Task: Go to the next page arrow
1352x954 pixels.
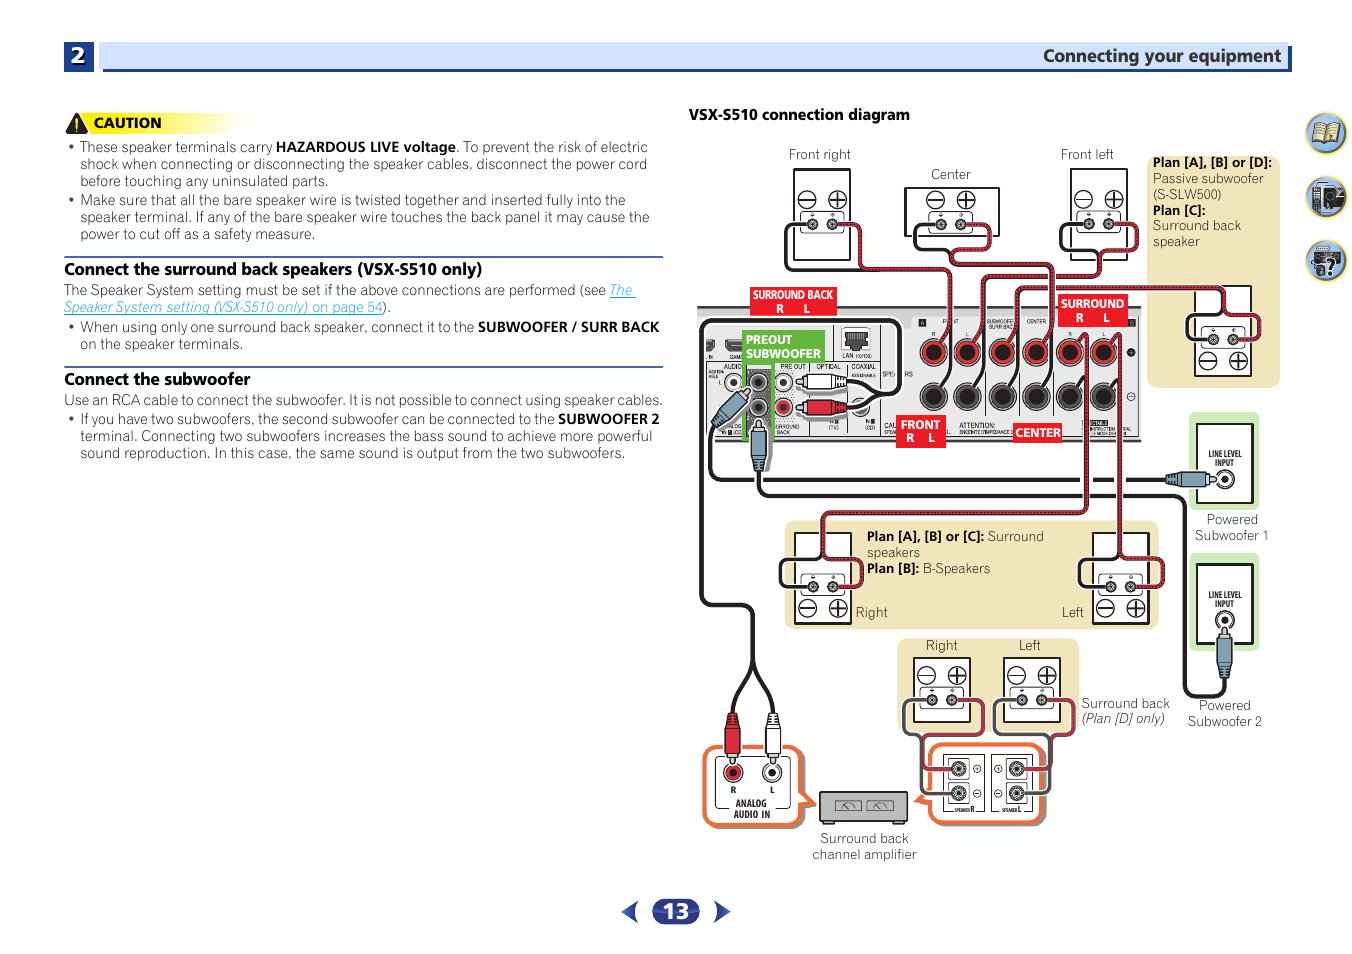Action: [x=722, y=911]
